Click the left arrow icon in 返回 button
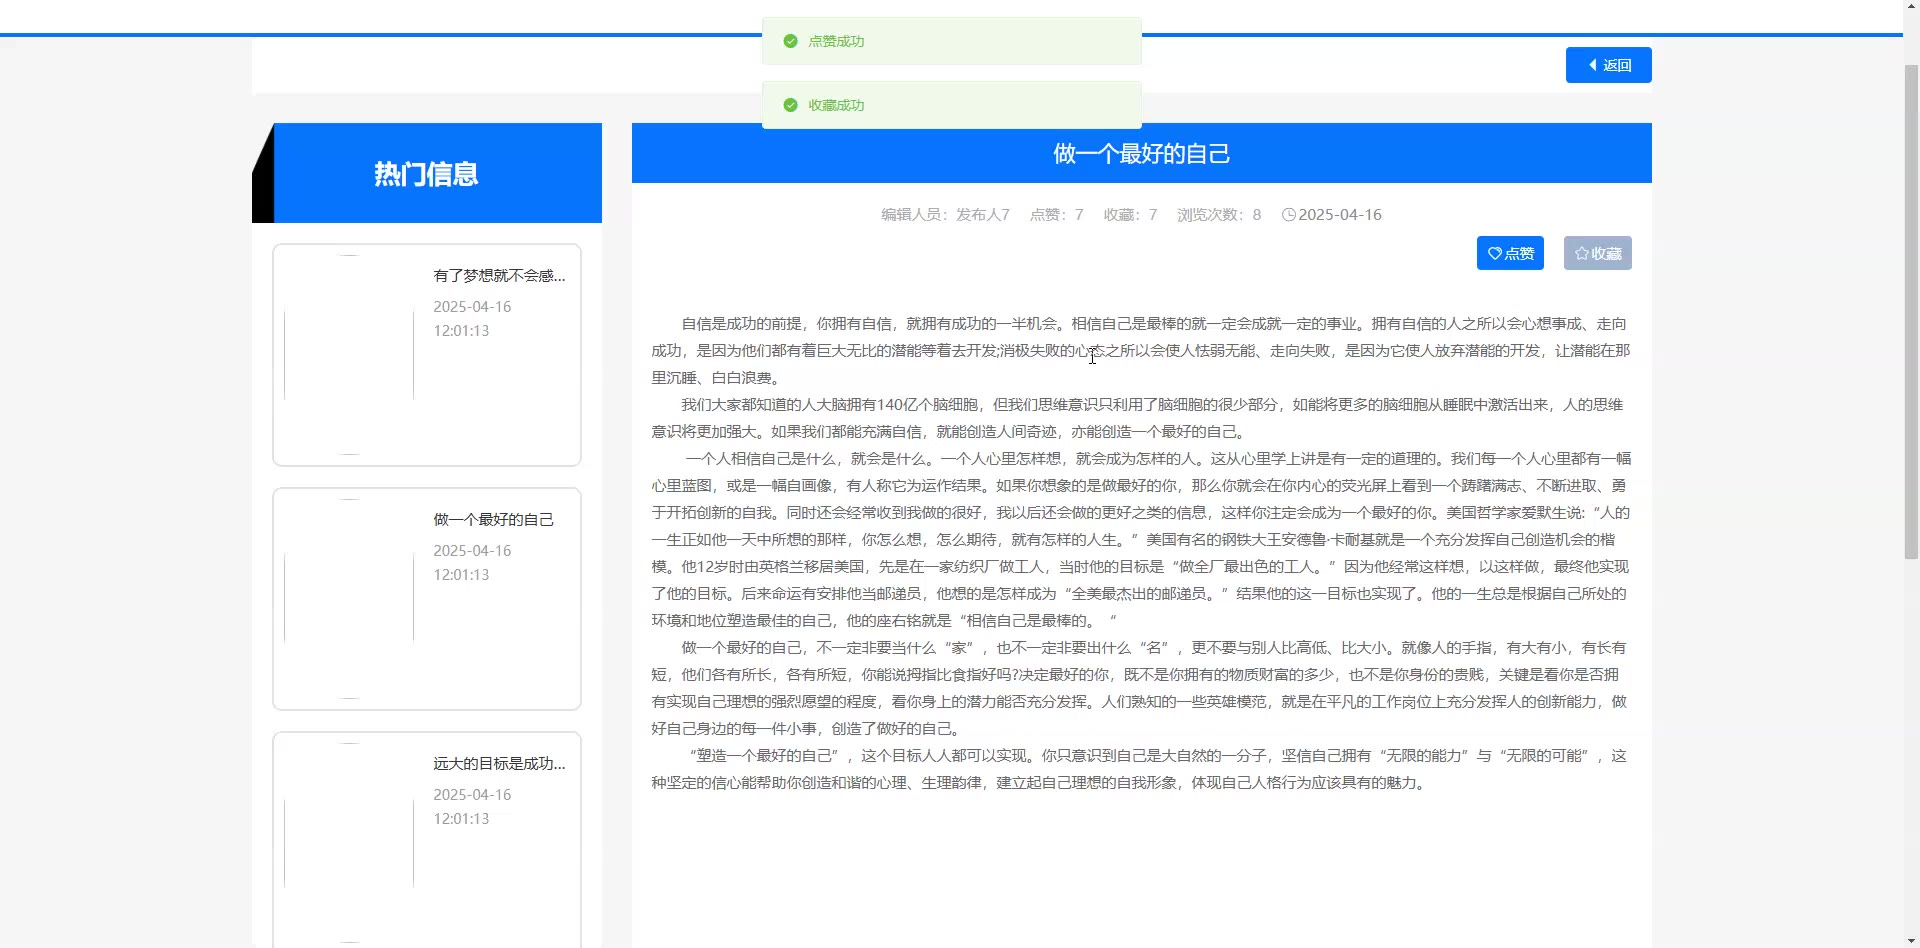This screenshot has height=948, width=1920. click(1593, 65)
